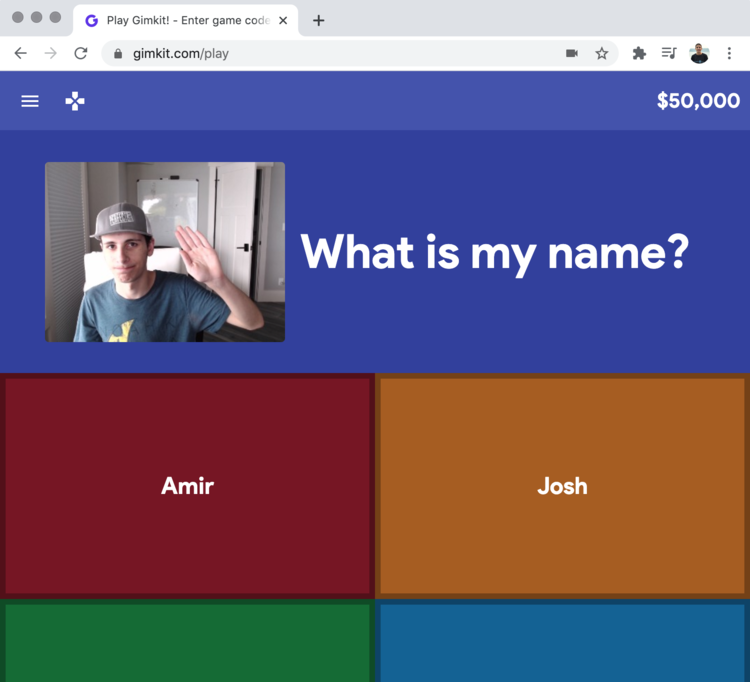Screen dimensions: 750x682
Task: Select the Play Gimkit! tab
Action: tap(186, 21)
